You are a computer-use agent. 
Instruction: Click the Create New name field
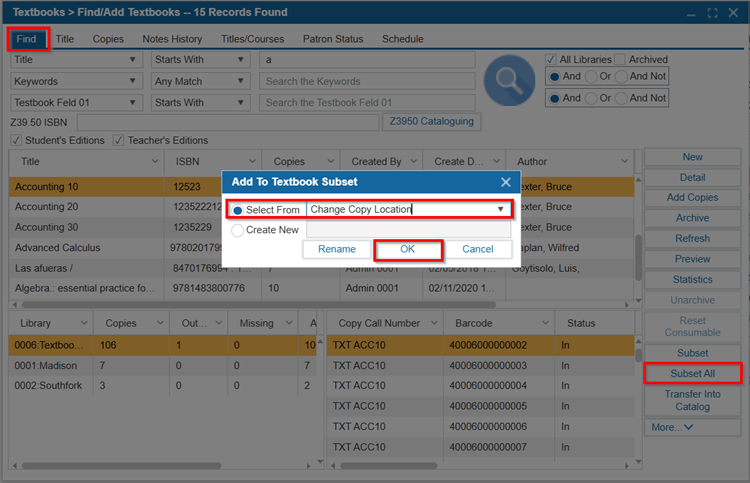pyautogui.click(x=408, y=230)
